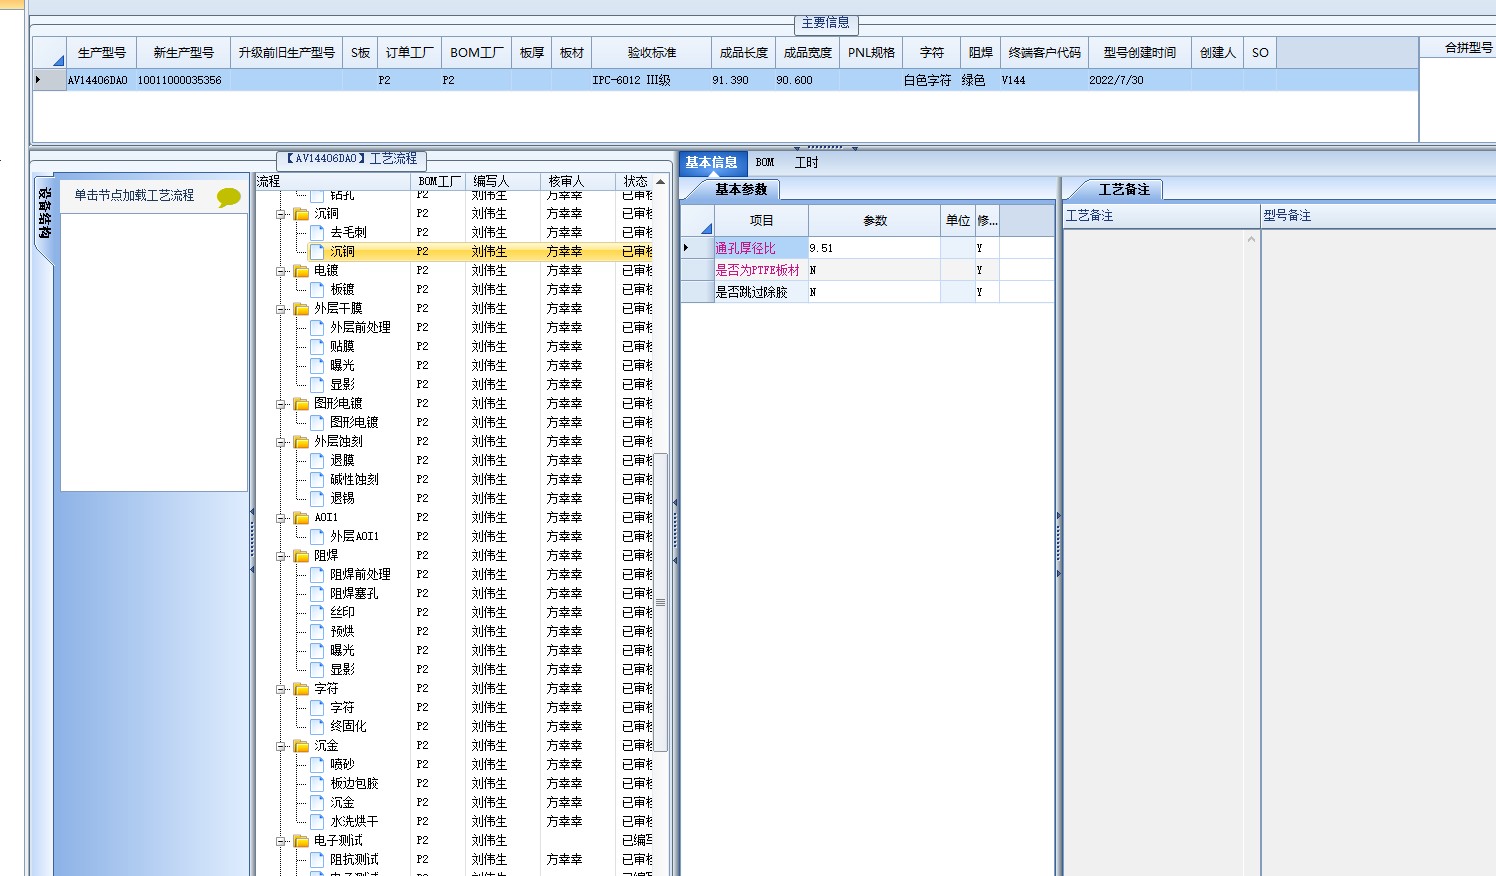Sort by the 生产型号 column header

tap(102, 53)
